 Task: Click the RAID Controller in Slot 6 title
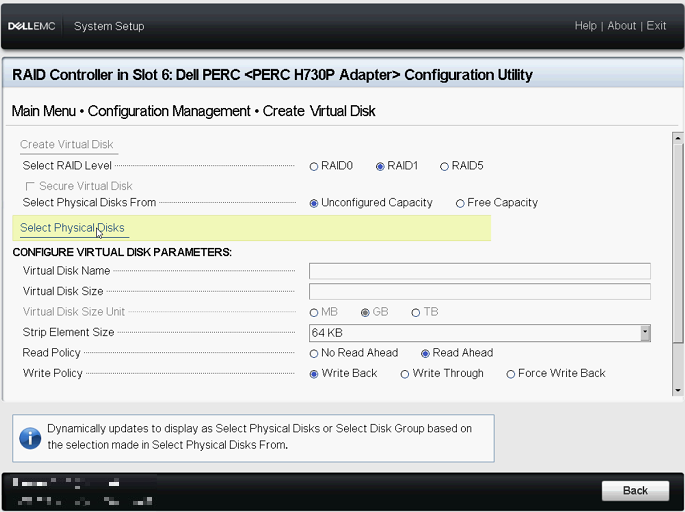(272, 75)
